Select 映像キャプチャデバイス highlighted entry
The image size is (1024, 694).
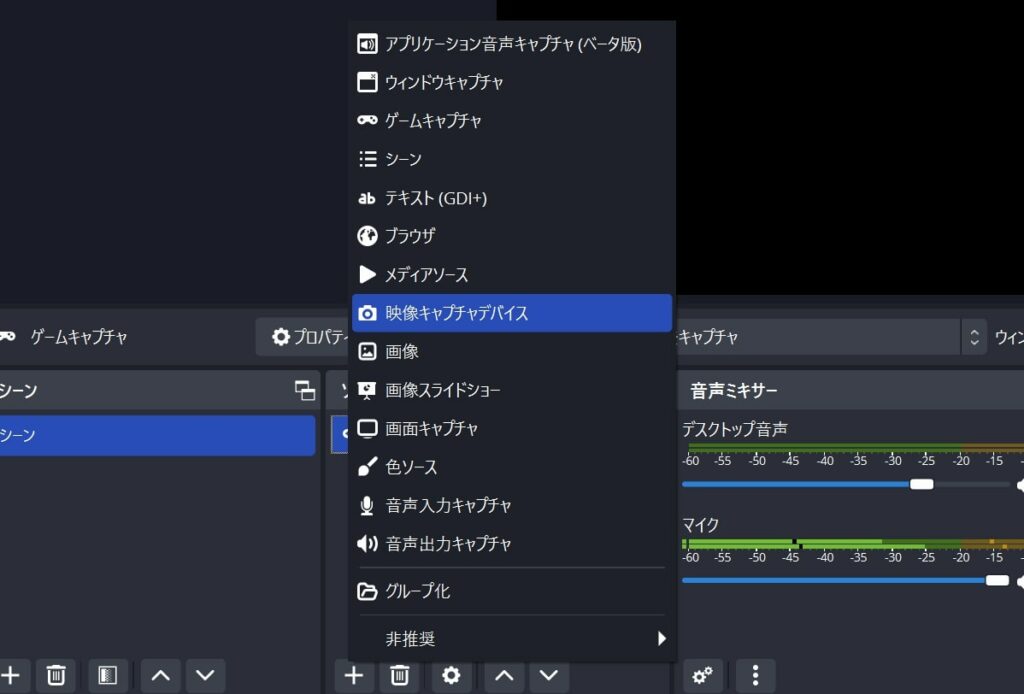[512, 313]
